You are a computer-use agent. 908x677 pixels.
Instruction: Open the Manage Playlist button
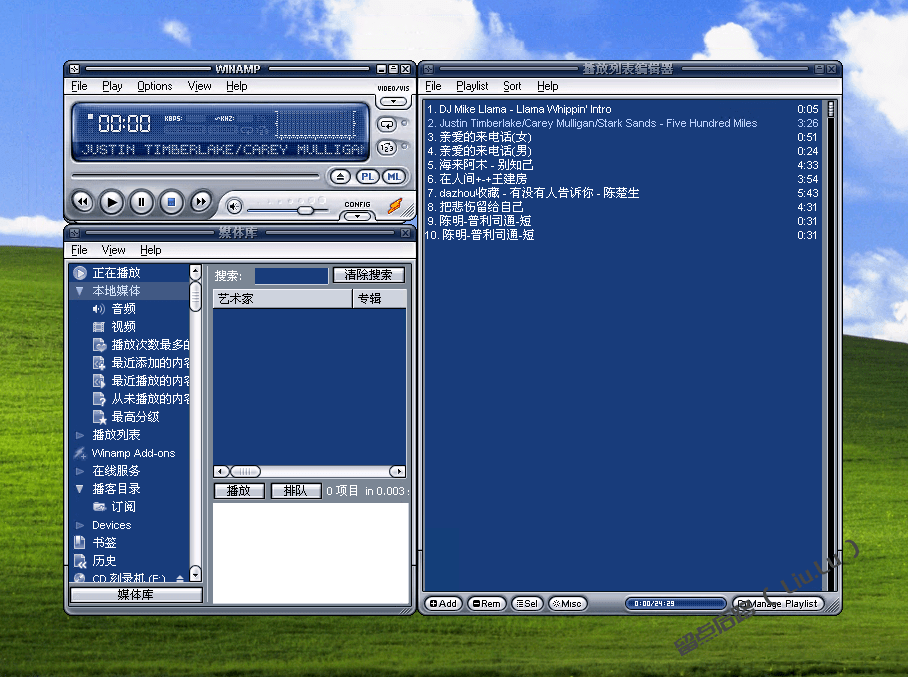coord(778,603)
